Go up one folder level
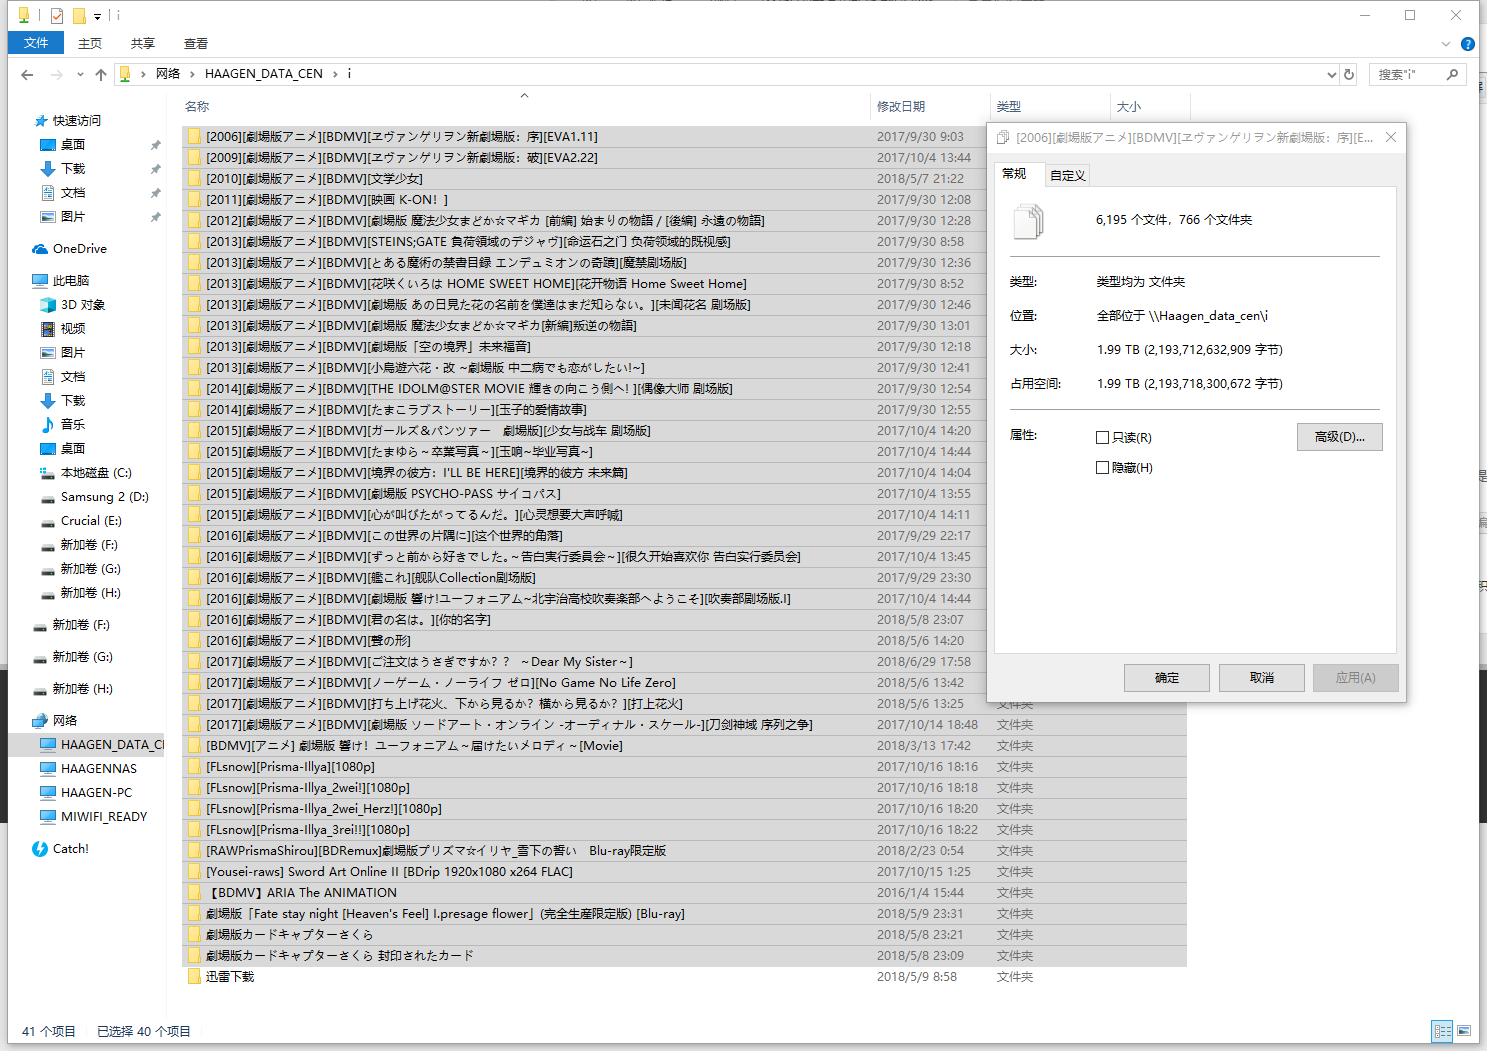 click(101, 74)
